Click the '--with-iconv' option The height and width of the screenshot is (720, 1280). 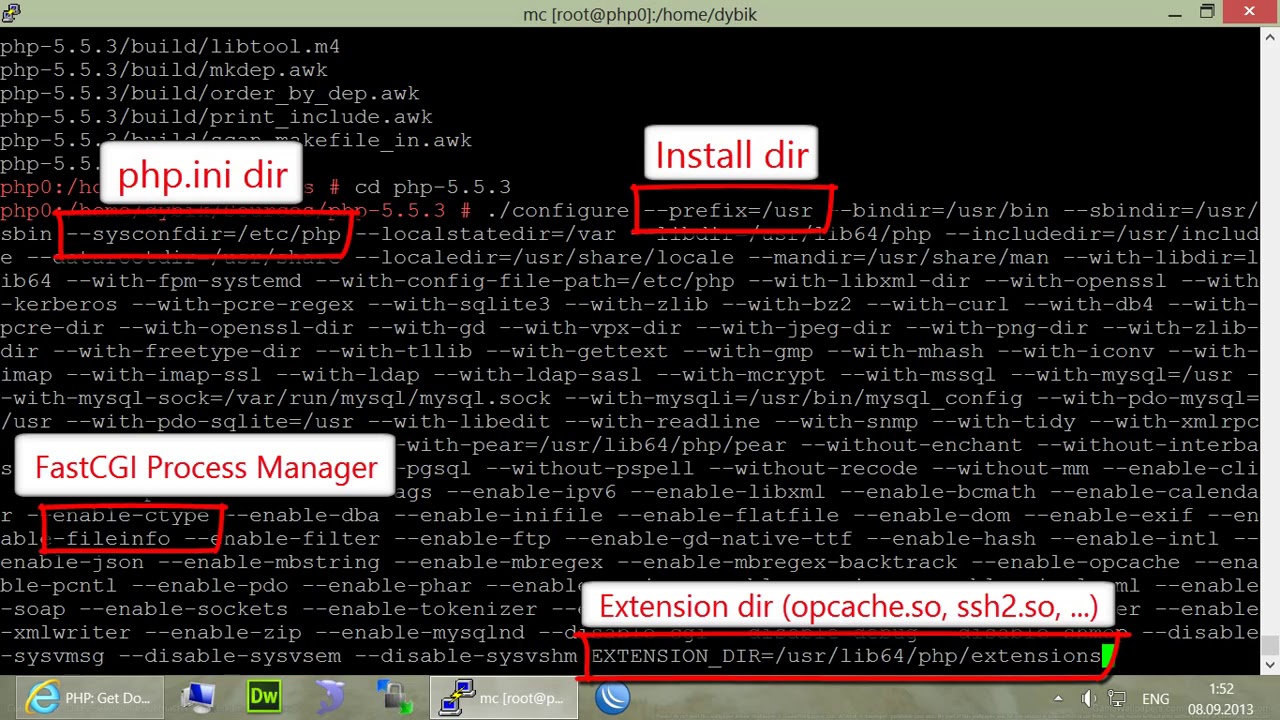point(1075,352)
